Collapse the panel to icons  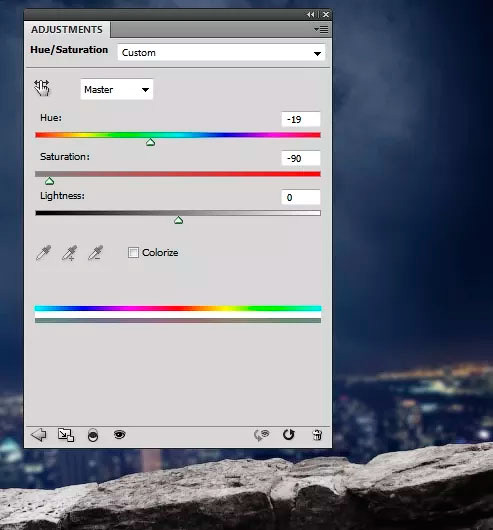[x=311, y=15]
